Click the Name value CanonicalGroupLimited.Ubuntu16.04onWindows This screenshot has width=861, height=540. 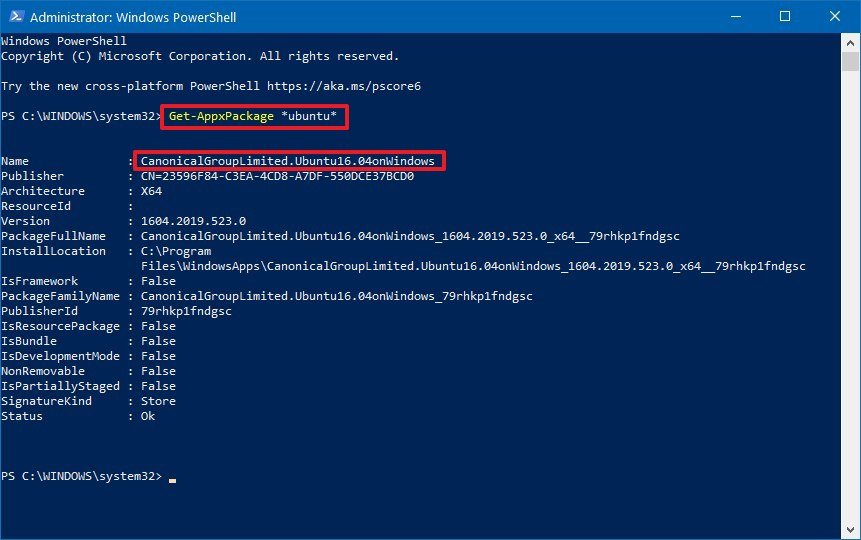(288, 161)
